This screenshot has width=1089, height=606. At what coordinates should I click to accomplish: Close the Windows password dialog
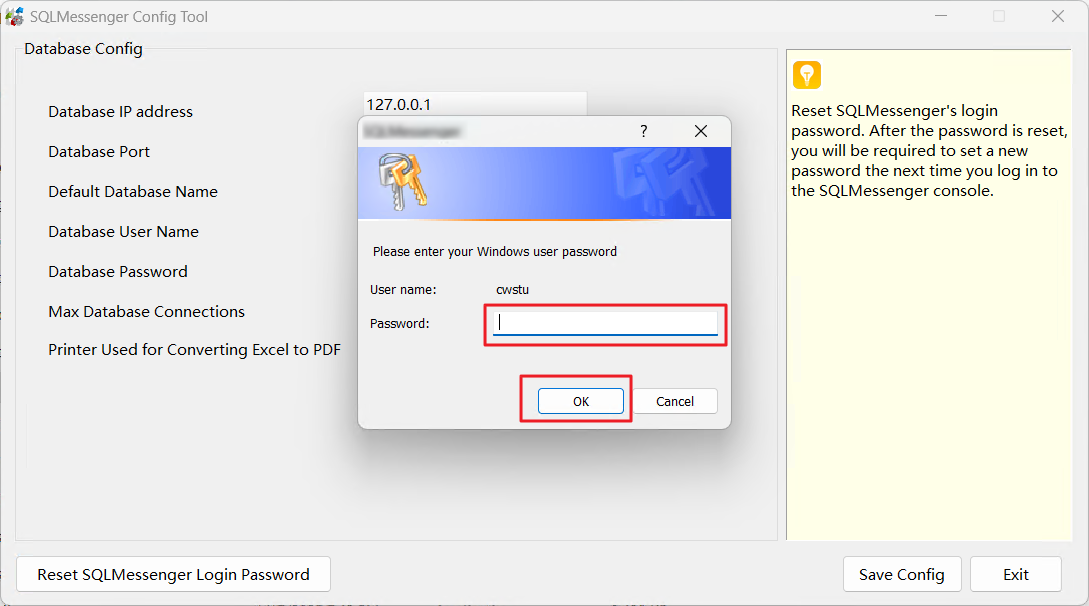point(700,131)
